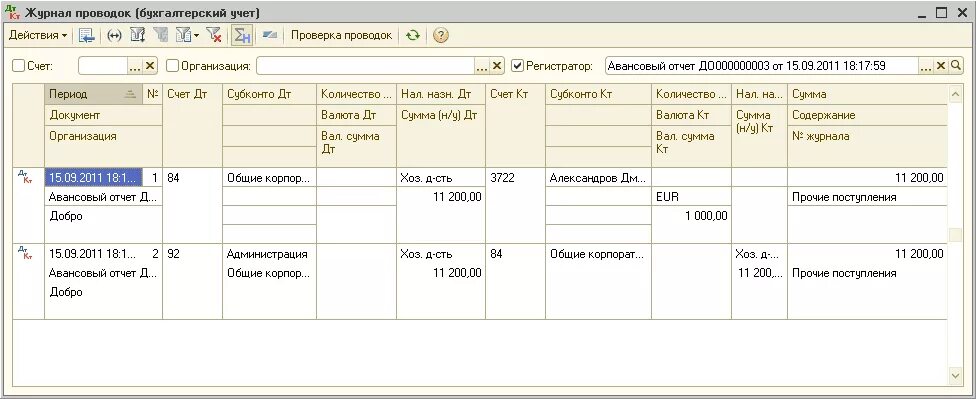Image resolution: width=976 pixels, height=399 pixels.
Task: Click the date interval (↔) icon
Action: 114,35
